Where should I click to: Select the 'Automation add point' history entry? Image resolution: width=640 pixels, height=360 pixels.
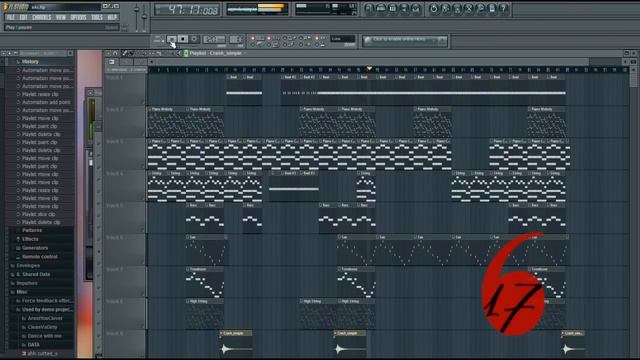click(46, 102)
